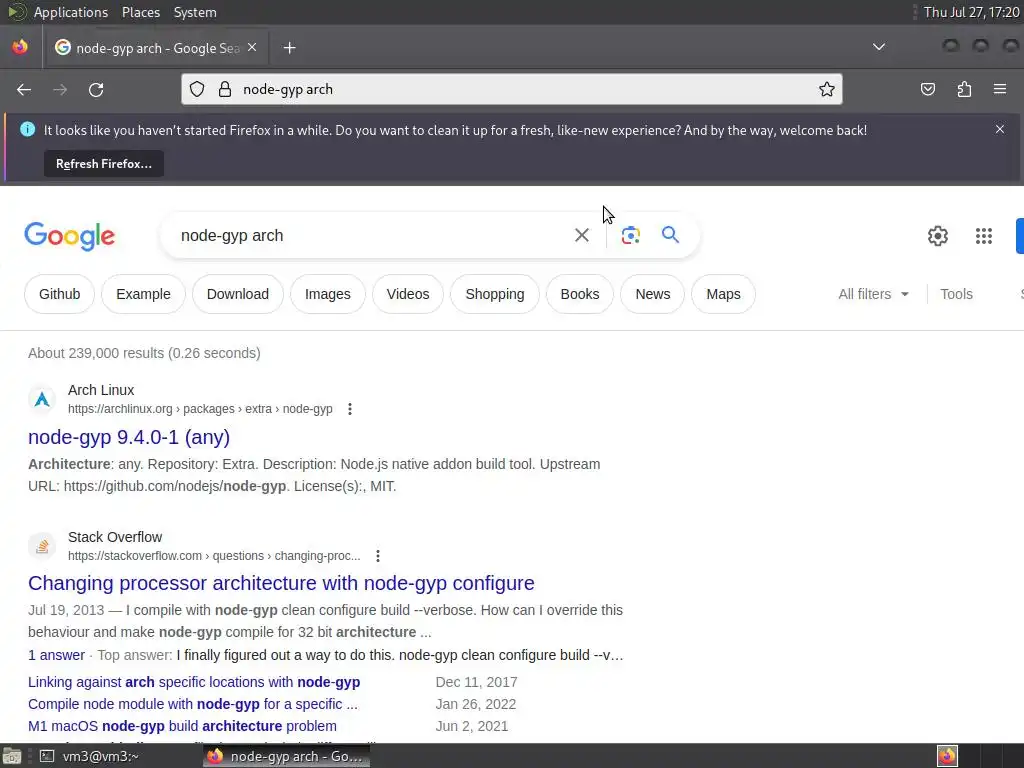
Task: Click Firefox icon in bottom-right tray
Action: pyautogui.click(x=947, y=756)
